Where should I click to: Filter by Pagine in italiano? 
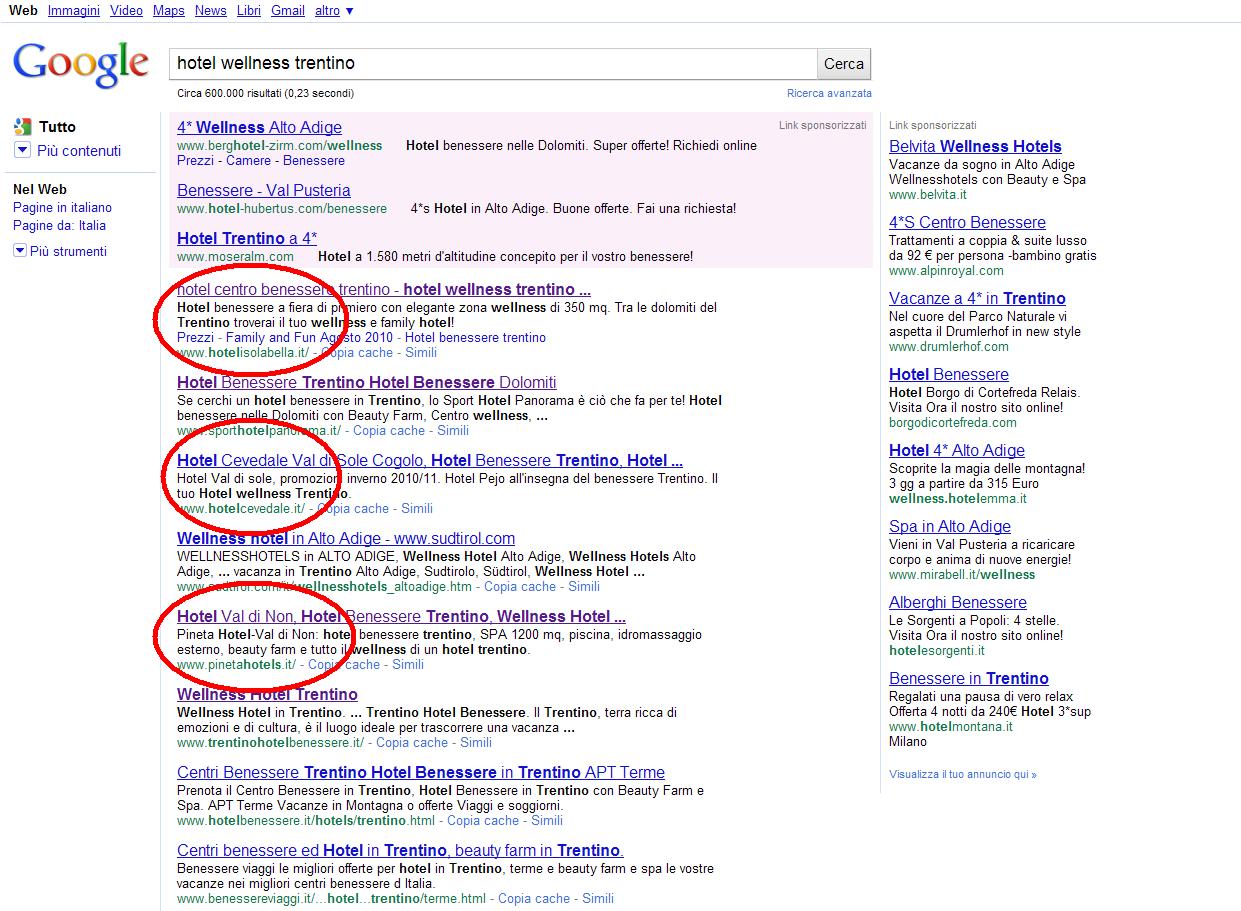pos(62,207)
